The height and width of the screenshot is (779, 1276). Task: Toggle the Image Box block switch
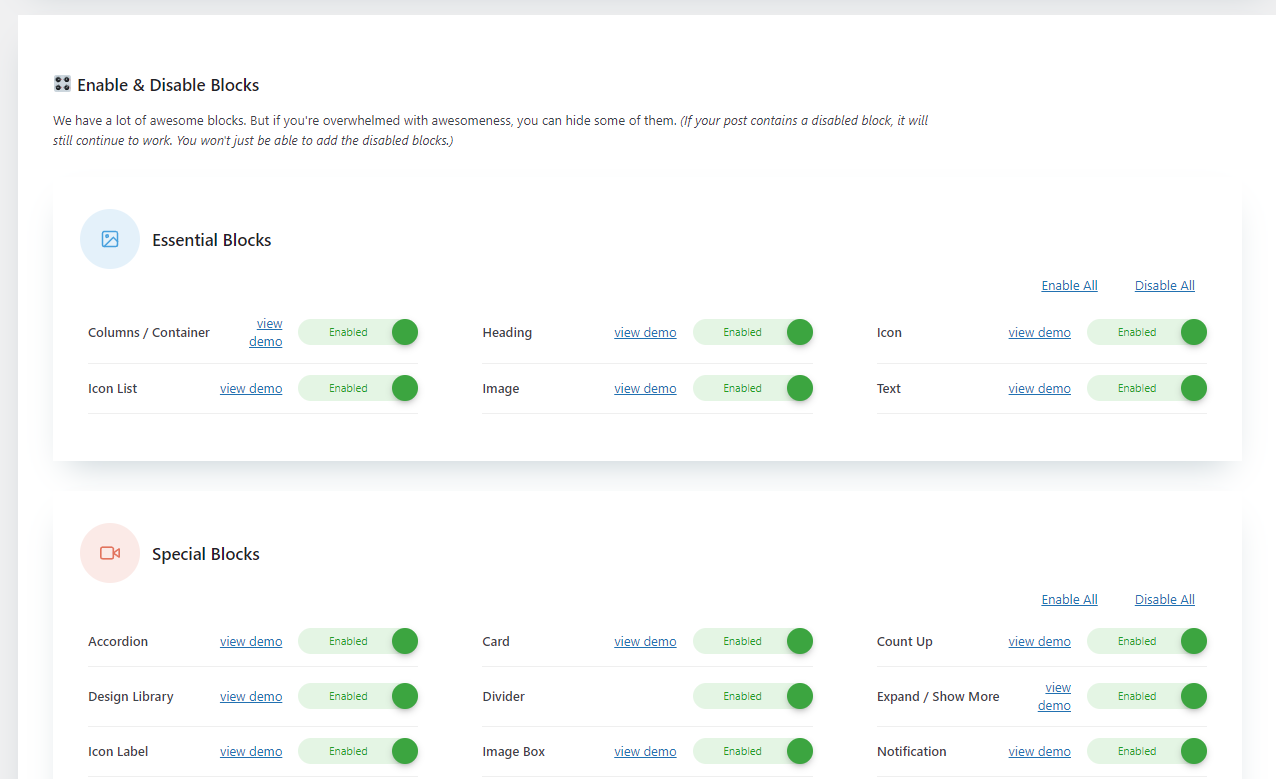tap(753, 751)
